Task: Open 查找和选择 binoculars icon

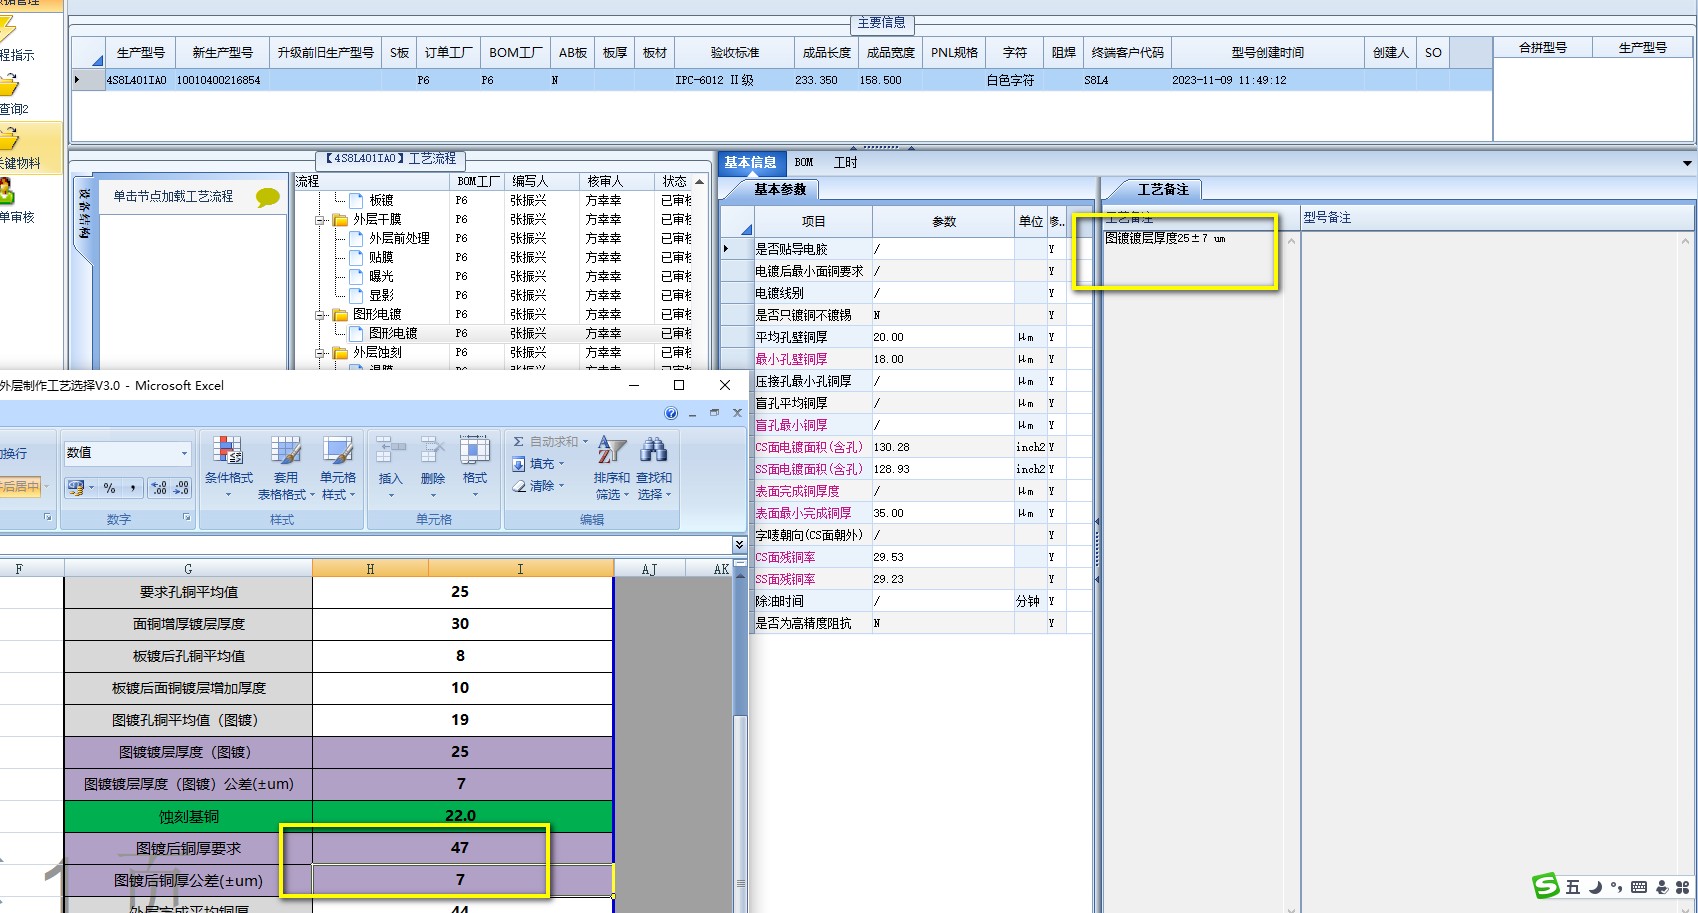Action: (x=654, y=450)
